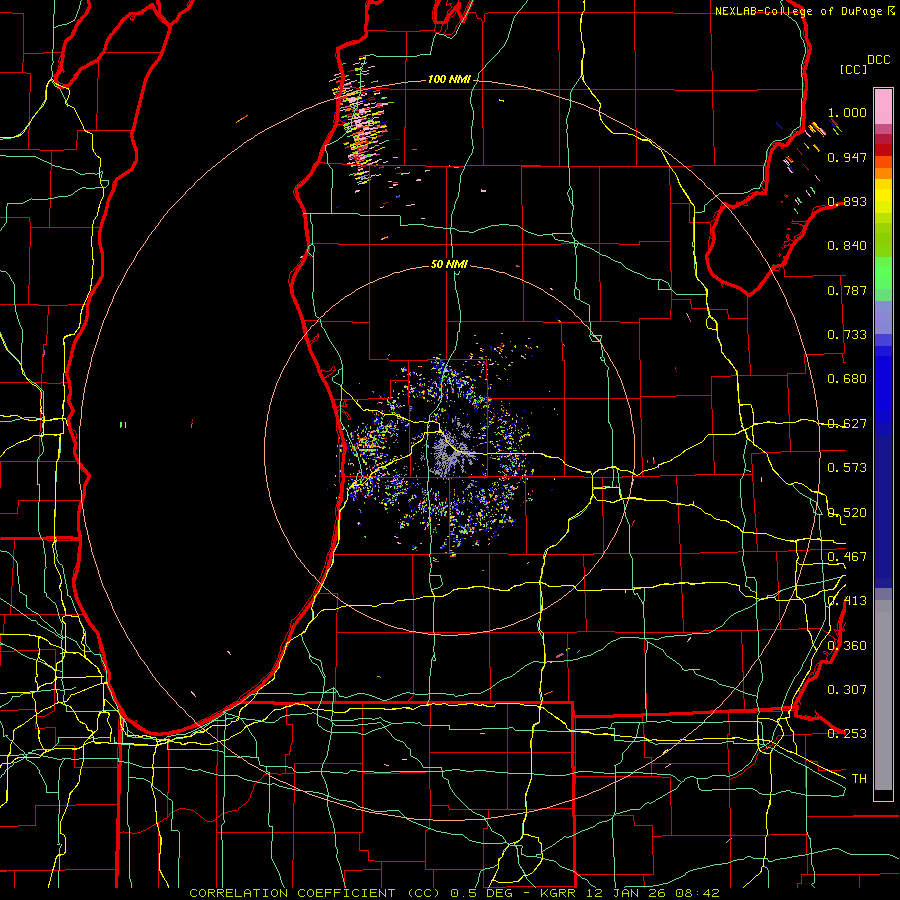The height and width of the screenshot is (900, 900).
Task: Pick the pink segment of the color bar
Action: 883,106
